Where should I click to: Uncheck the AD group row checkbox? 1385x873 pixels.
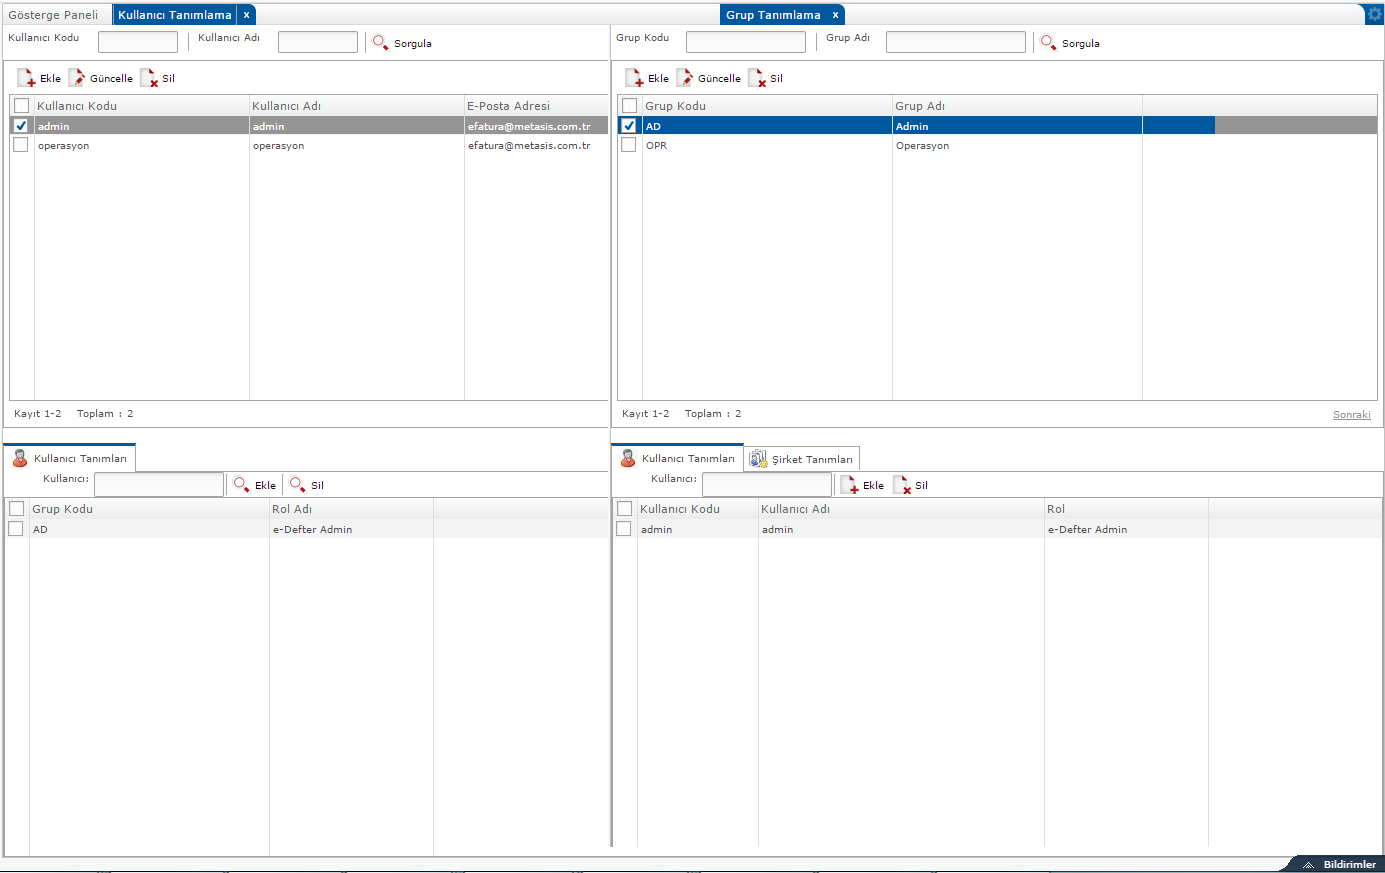pos(629,126)
